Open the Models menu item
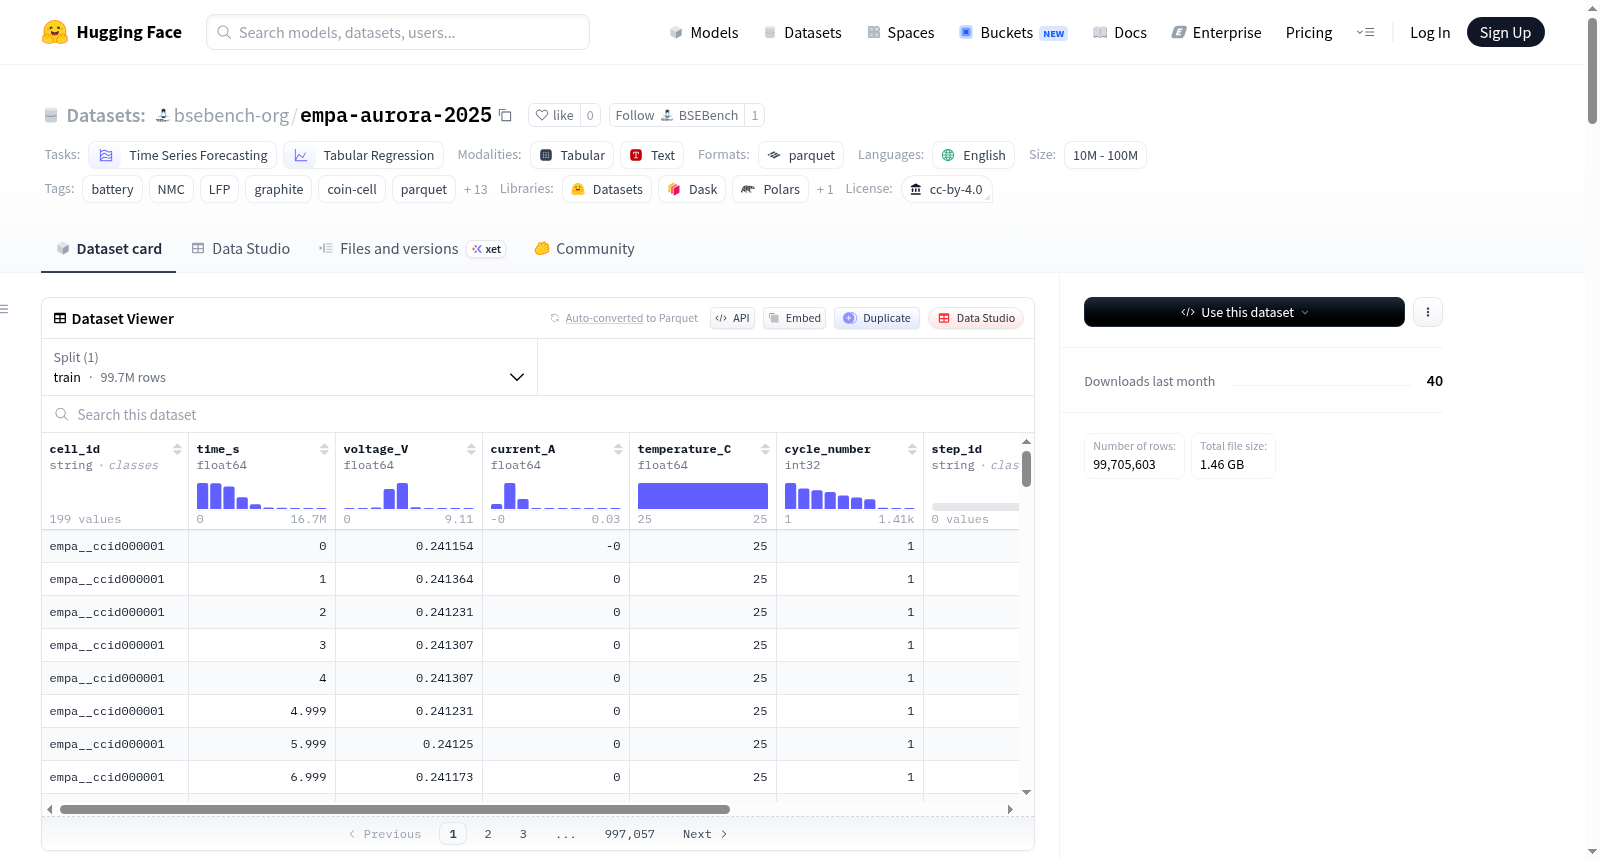 pos(704,32)
